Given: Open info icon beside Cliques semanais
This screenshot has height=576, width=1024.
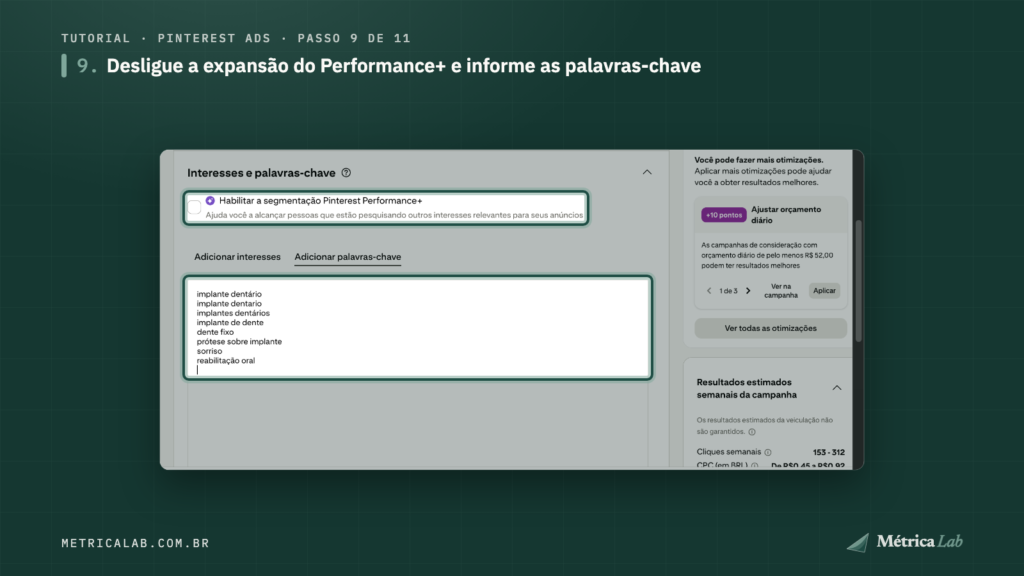Looking at the screenshot, I should 768,452.
